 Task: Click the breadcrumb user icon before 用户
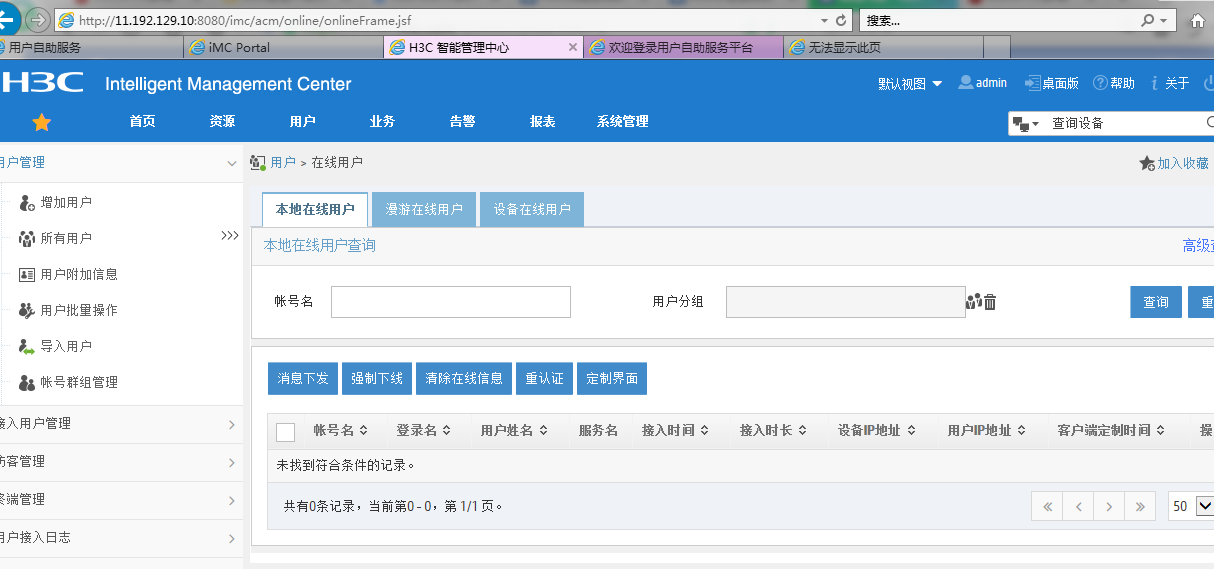[258, 162]
